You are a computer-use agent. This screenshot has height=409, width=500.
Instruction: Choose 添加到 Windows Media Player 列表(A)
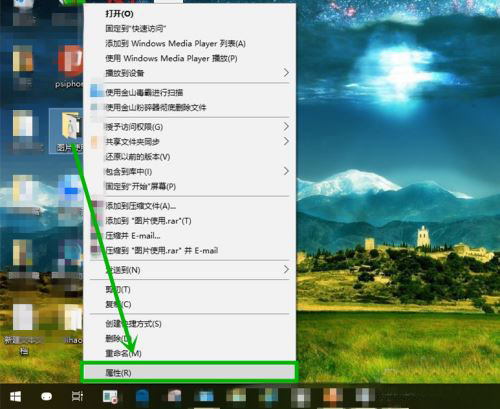(x=175, y=43)
